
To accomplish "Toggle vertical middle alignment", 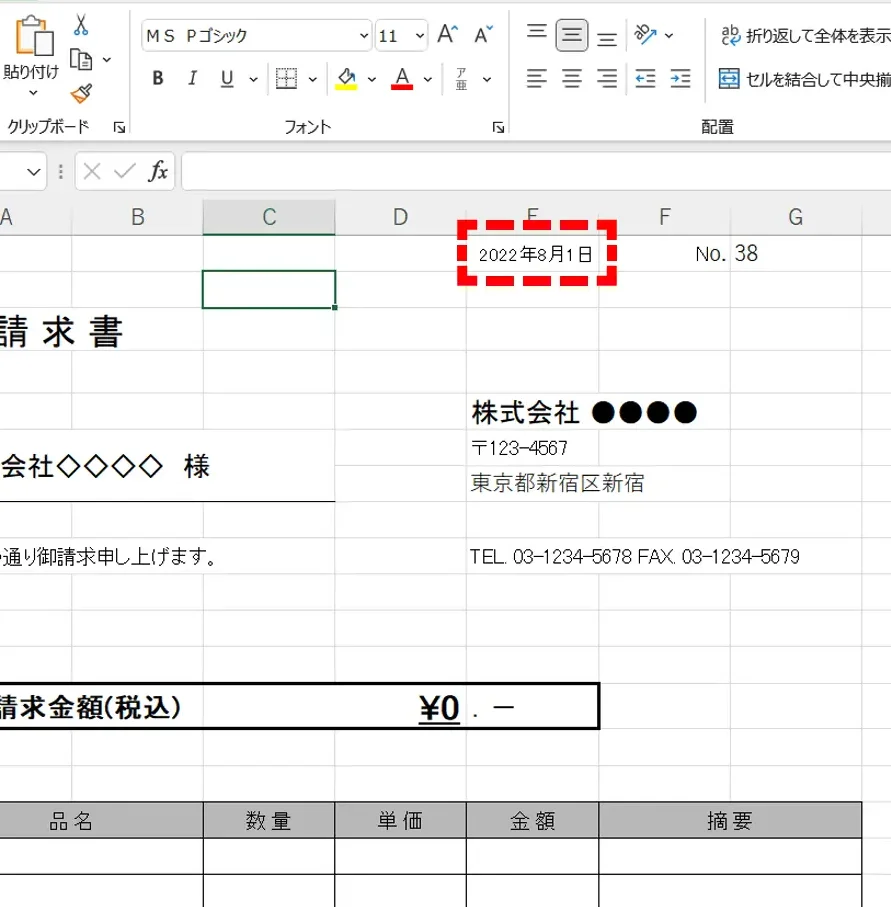I will [x=572, y=35].
